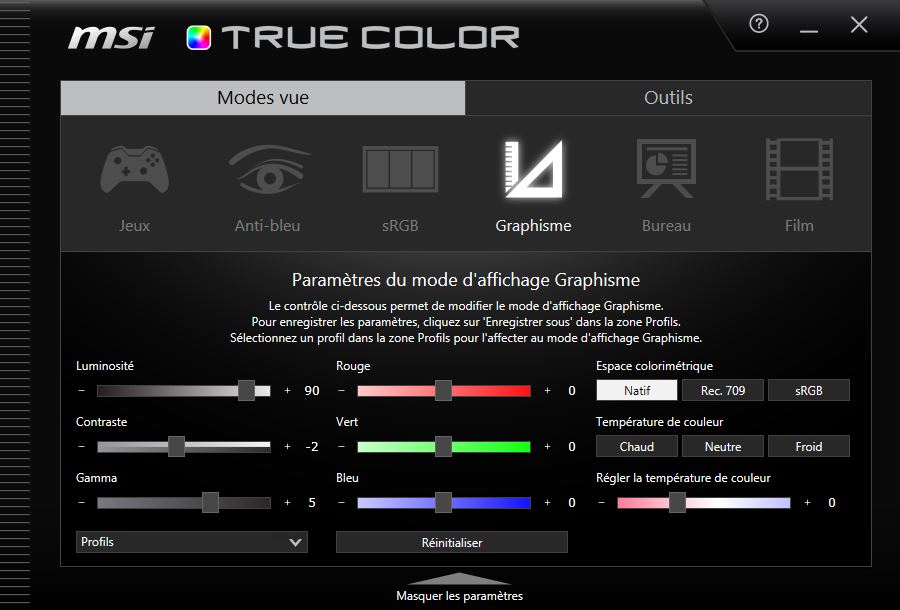900x610 pixels.
Task: Click the Rouge color slider handle
Action: click(x=443, y=391)
